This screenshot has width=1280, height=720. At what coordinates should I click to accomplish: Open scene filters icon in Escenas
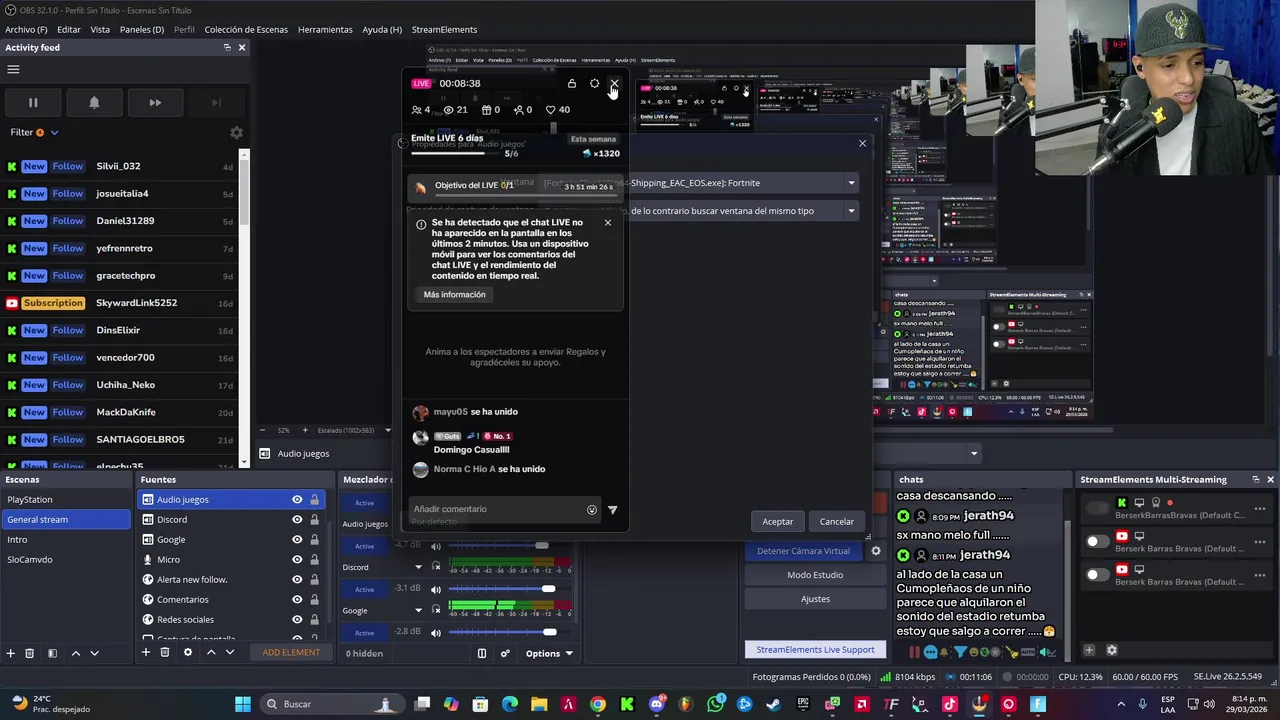pos(52,653)
